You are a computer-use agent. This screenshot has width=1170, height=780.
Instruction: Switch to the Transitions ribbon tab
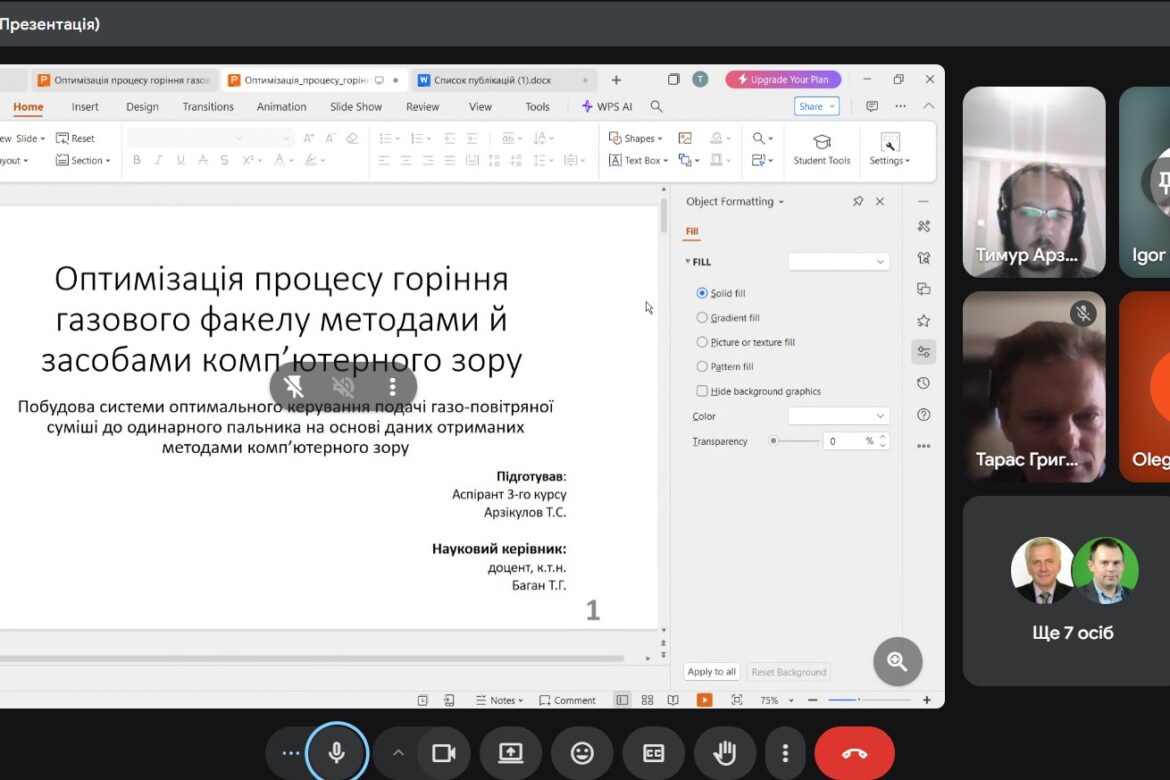point(208,107)
